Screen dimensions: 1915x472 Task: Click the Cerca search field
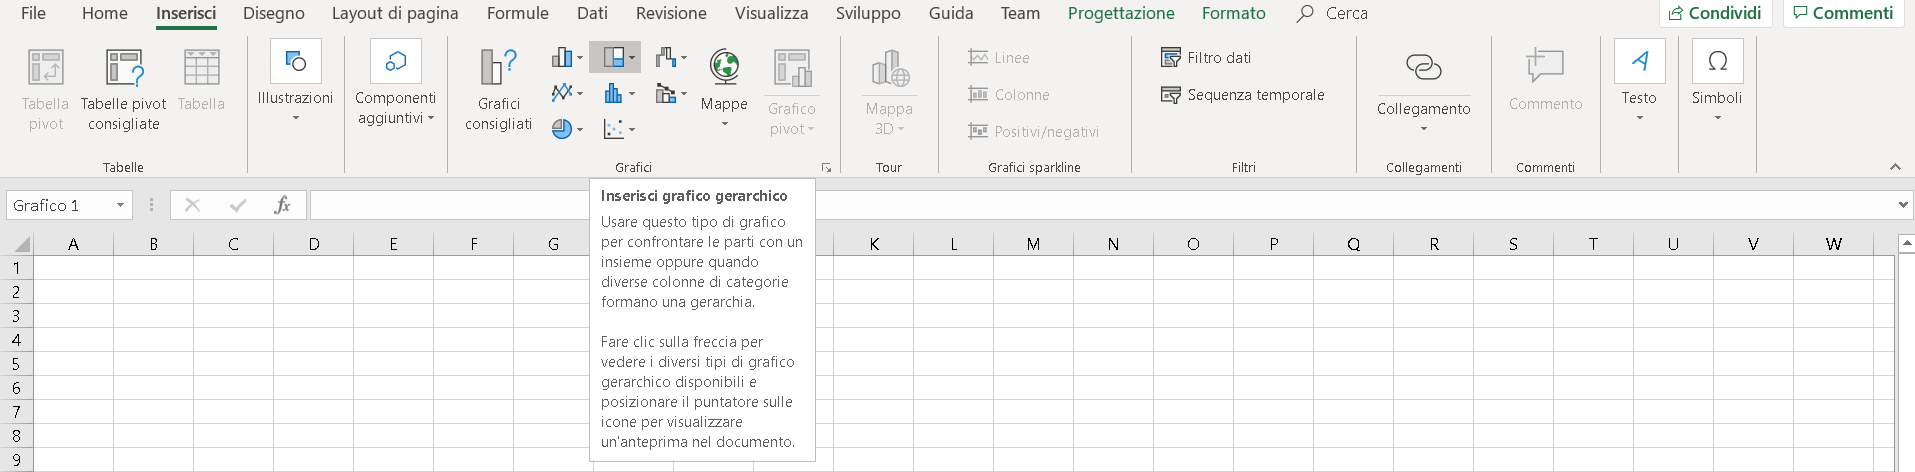pos(1332,13)
